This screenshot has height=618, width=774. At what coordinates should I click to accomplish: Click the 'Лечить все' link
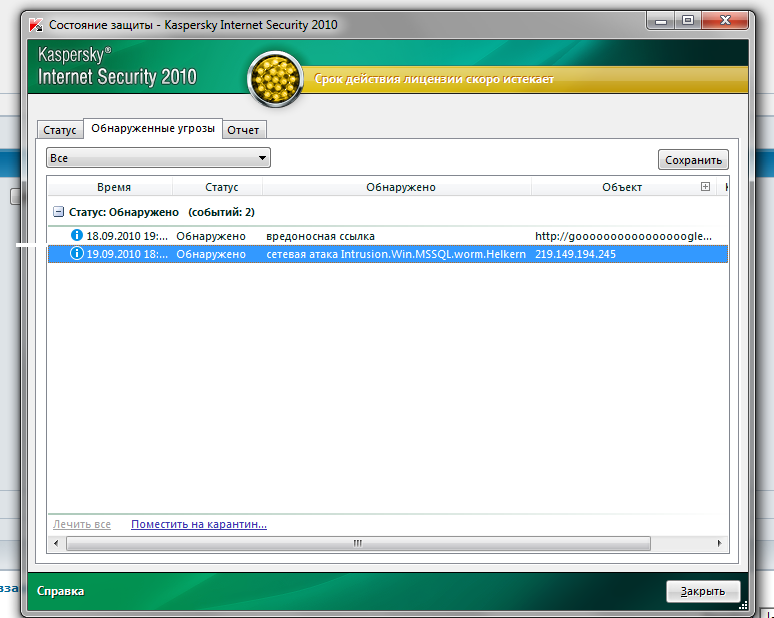point(82,524)
